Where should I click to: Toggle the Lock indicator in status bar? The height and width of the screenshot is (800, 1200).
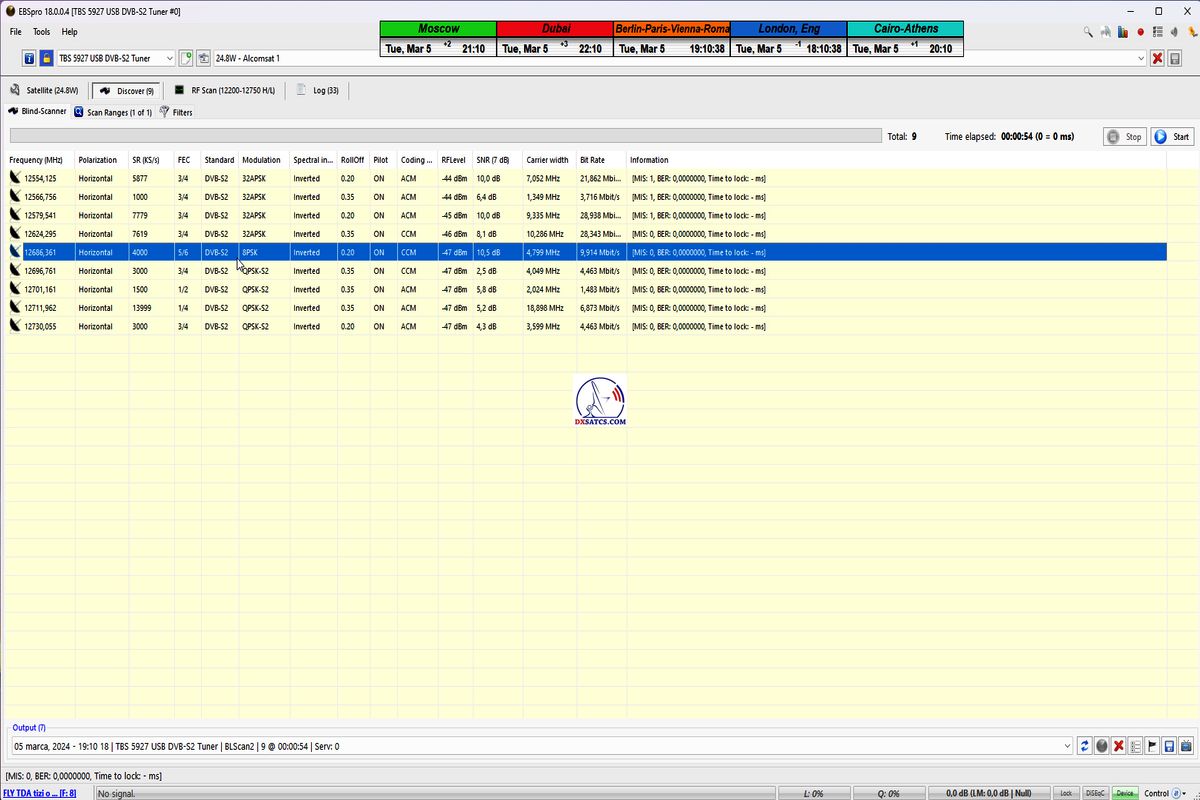(1066, 793)
